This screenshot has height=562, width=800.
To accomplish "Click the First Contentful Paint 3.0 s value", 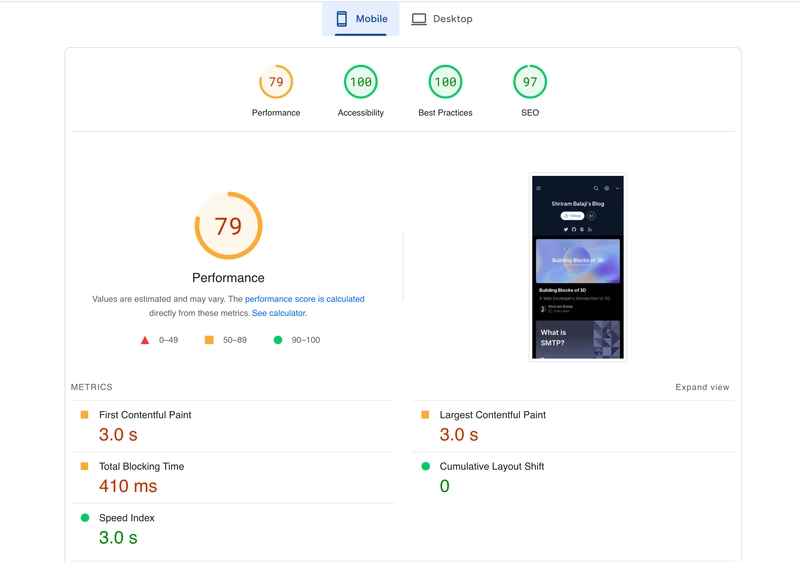I will tap(118, 435).
